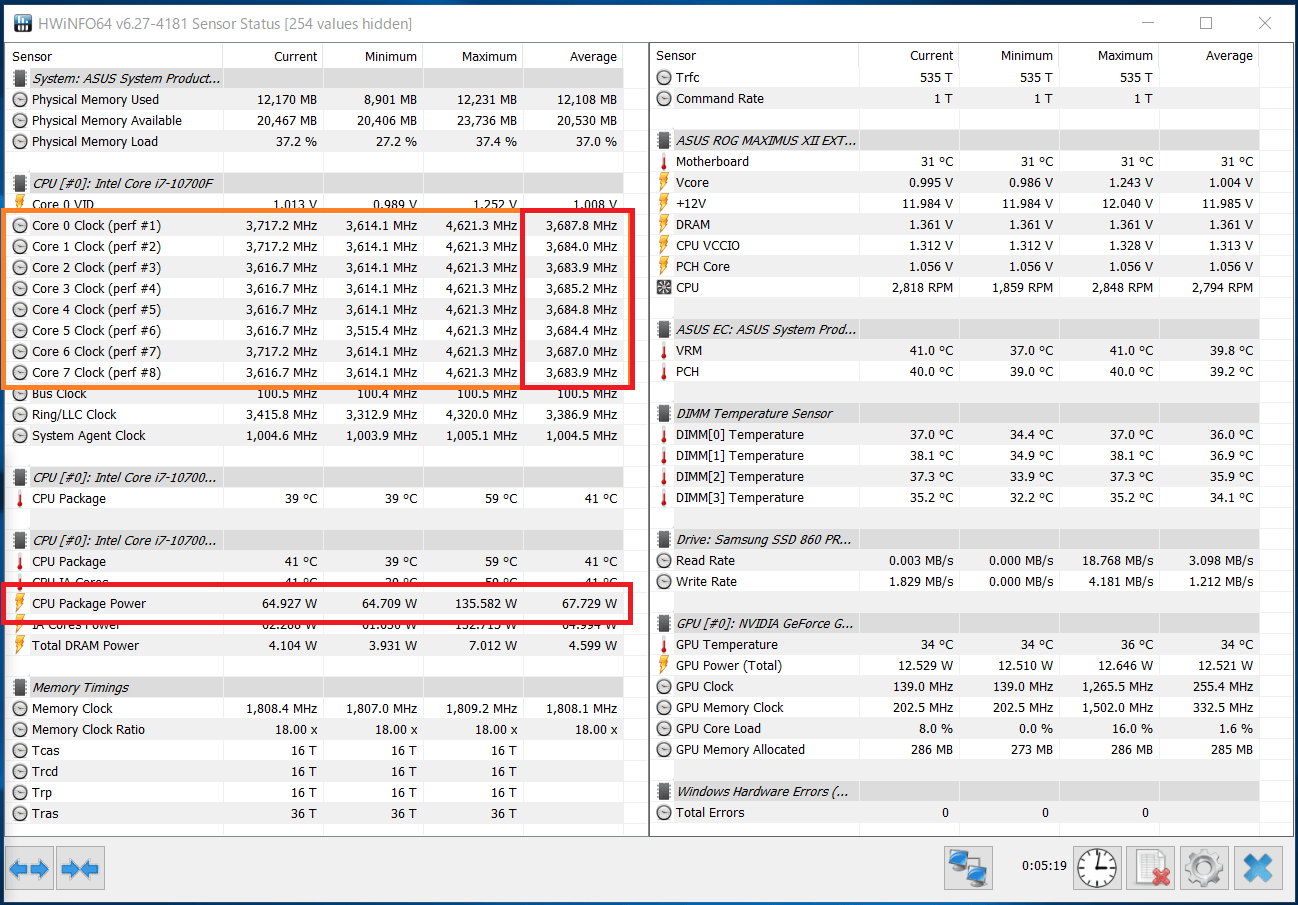Viewport: 1298px width, 905px height.
Task: Click the Average column header in right panel
Action: click(1208, 55)
